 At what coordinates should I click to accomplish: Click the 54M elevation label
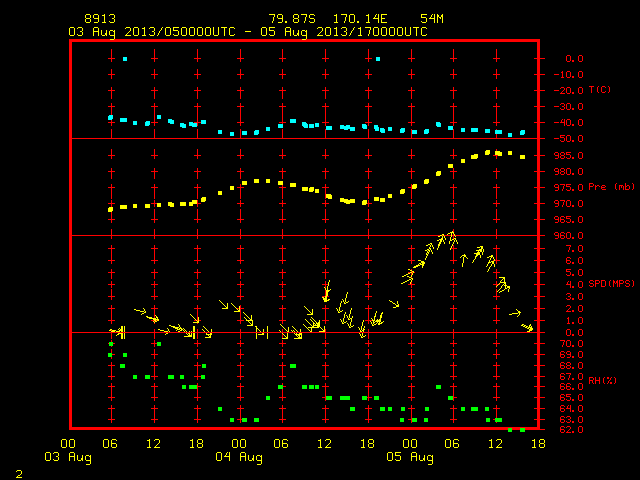(x=431, y=19)
